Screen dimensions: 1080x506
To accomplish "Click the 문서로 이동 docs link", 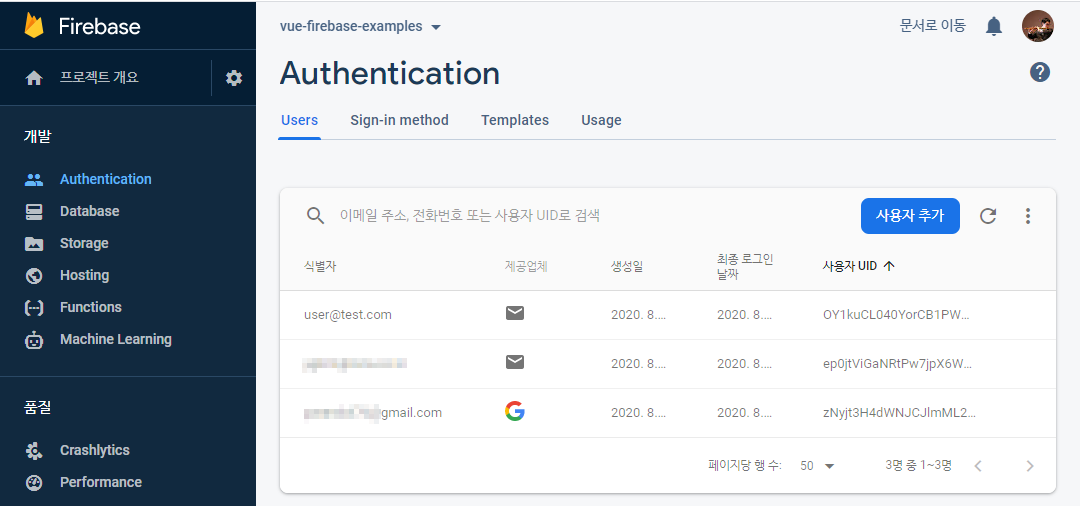I will coord(933,26).
